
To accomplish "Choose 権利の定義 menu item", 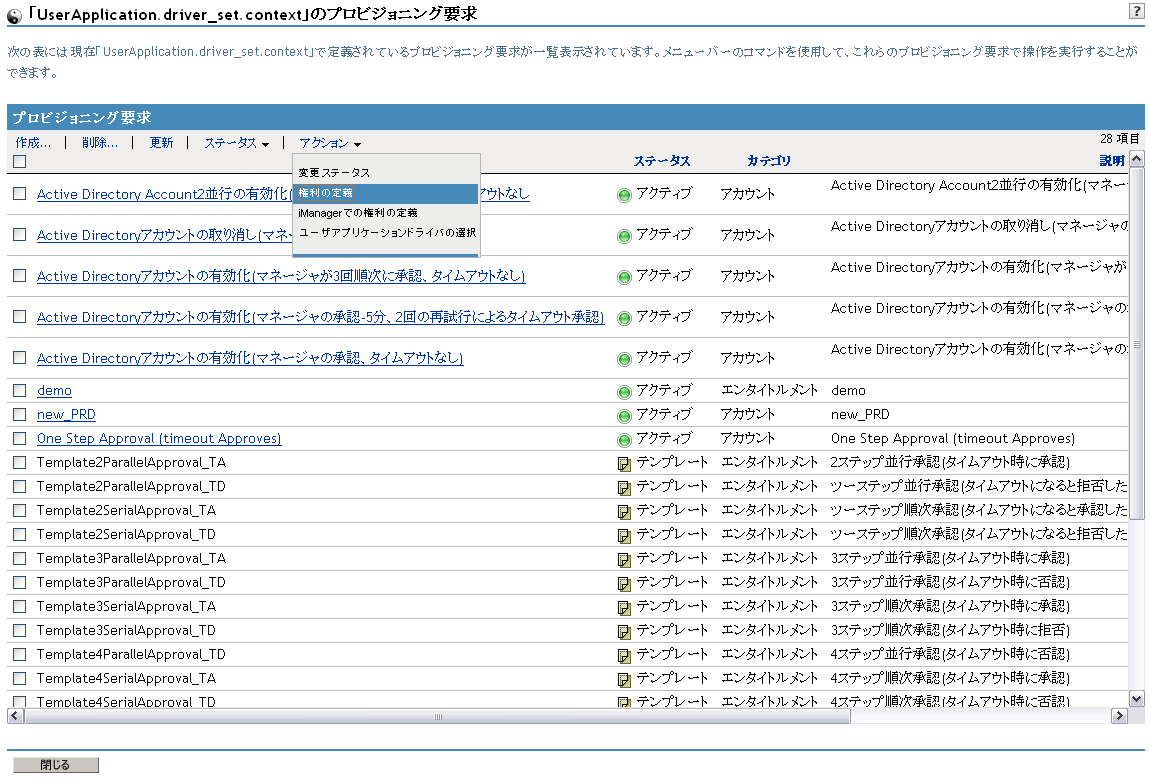I will (x=386, y=193).
